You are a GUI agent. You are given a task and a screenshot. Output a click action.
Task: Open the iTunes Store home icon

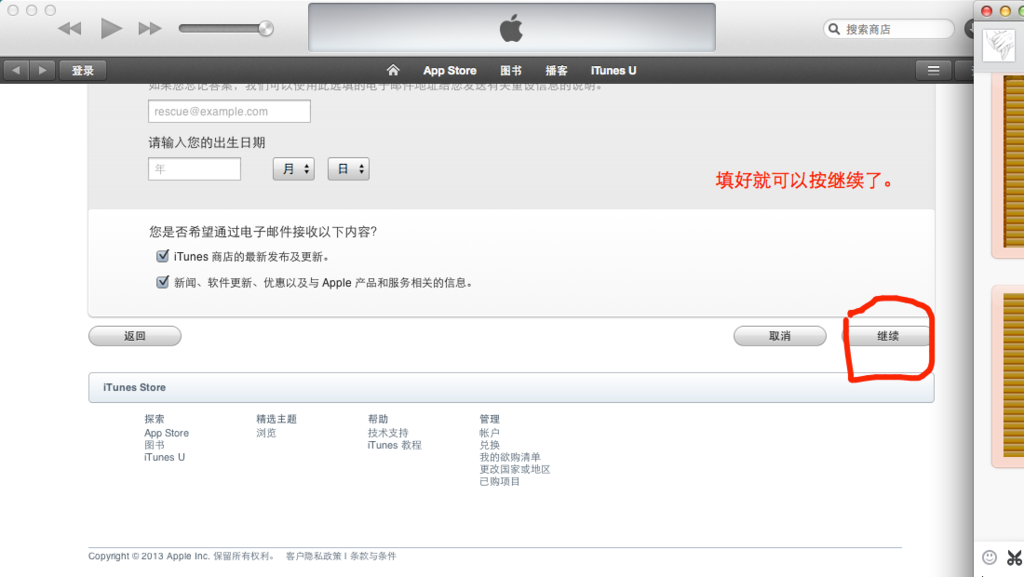[392, 70]
